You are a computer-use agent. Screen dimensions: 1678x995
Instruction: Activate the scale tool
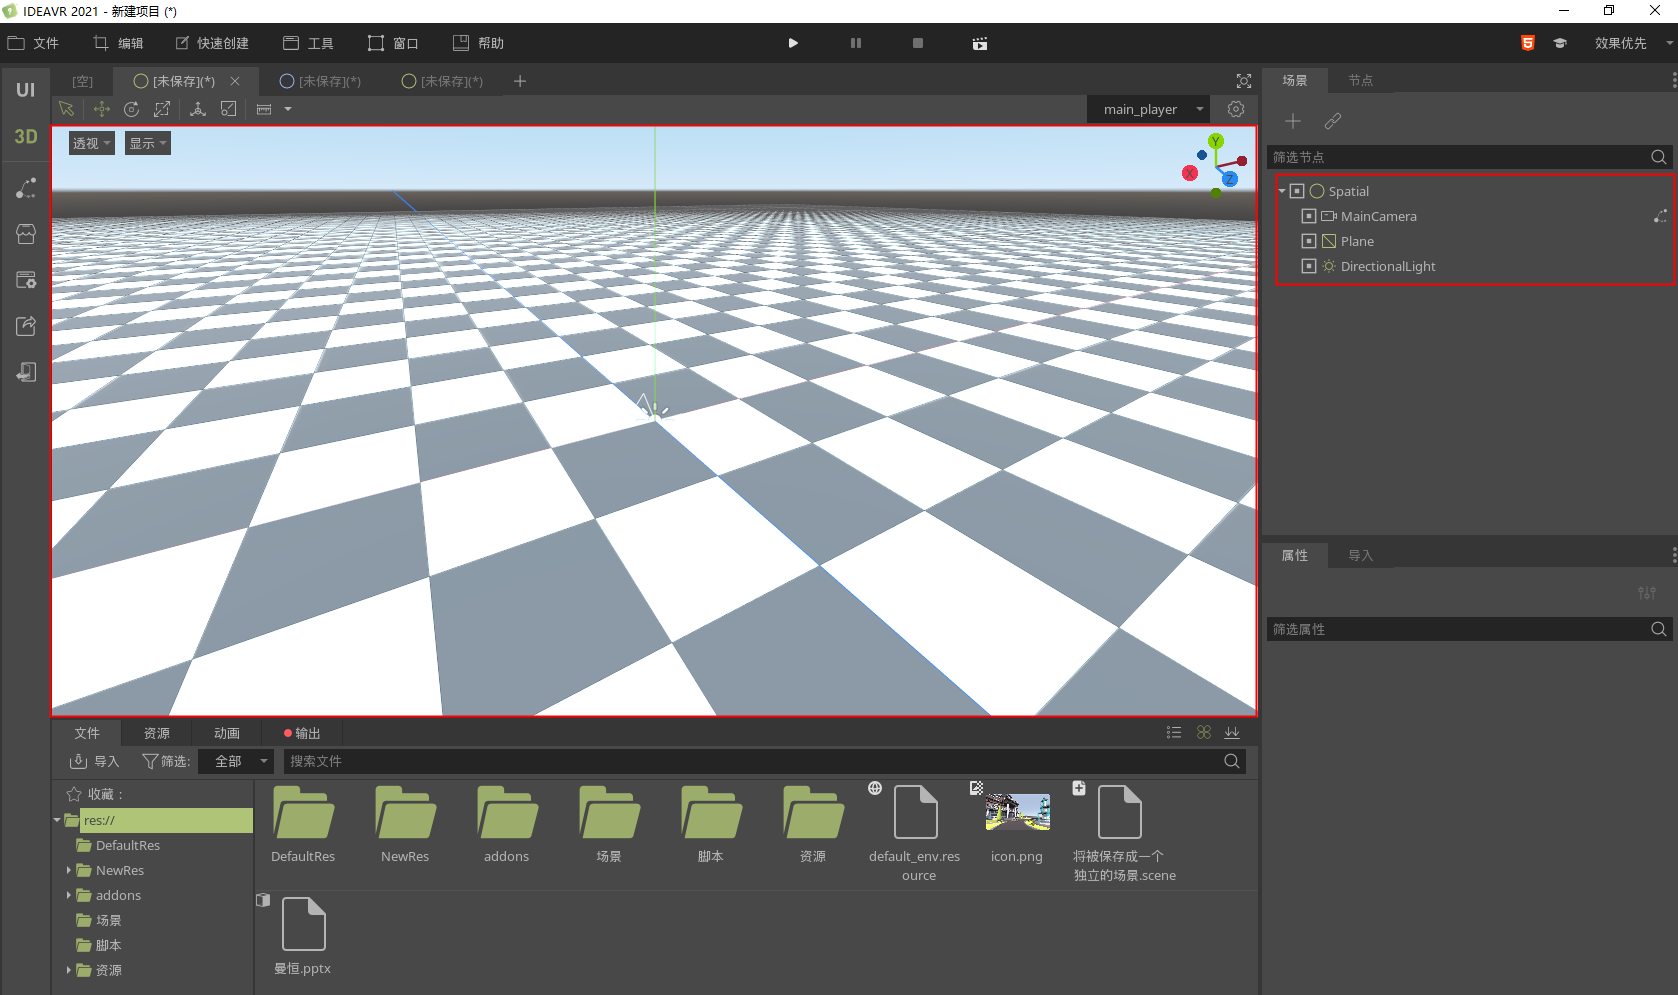point(162,109)
